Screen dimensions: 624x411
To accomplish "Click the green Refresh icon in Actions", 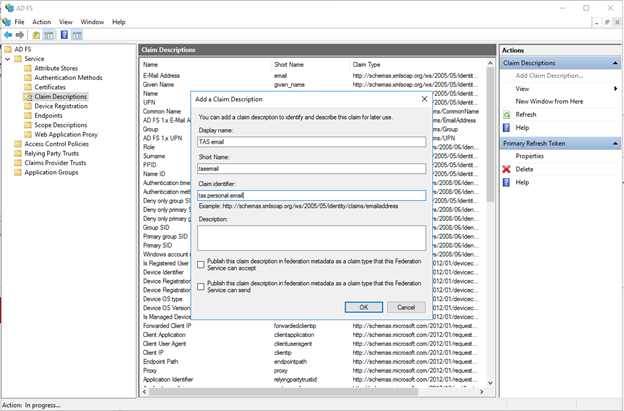I will click(507, 115).
